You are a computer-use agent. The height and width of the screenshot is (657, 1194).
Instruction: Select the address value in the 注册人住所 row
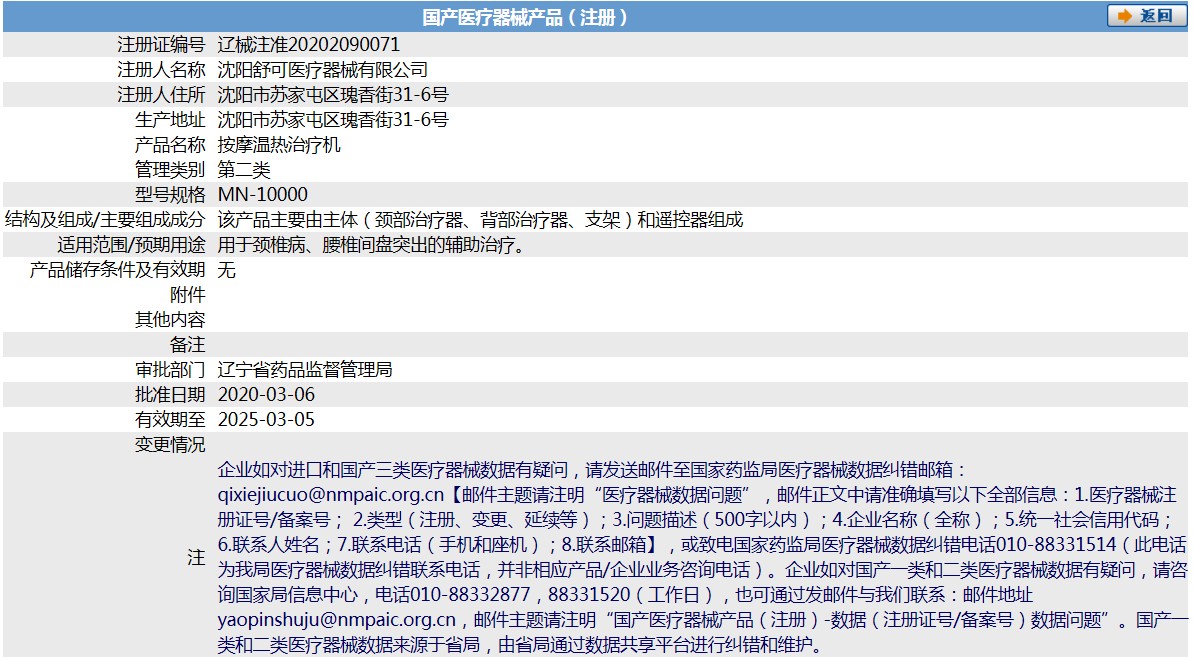[333, 95]
